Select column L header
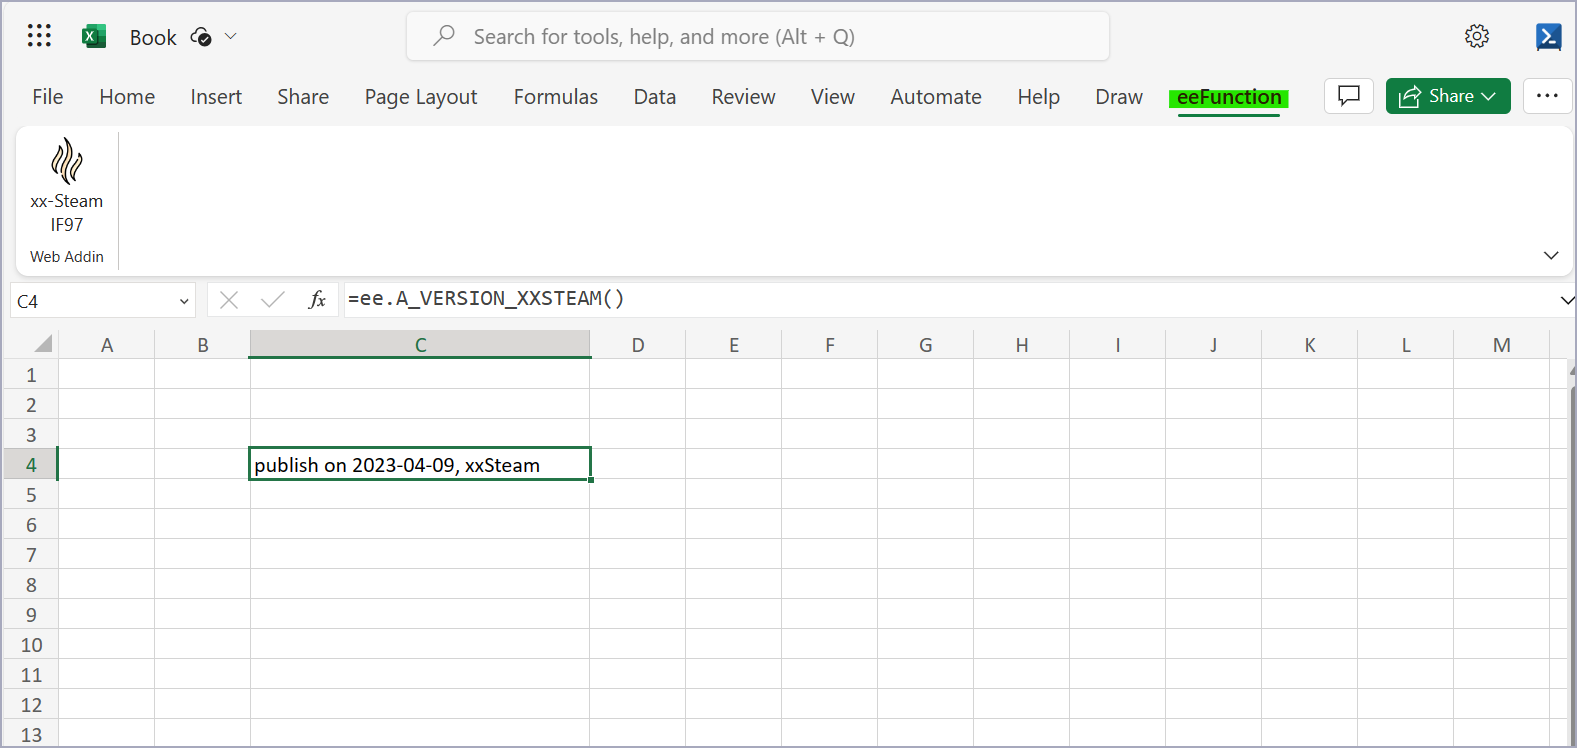 [x=1406, y=345]
